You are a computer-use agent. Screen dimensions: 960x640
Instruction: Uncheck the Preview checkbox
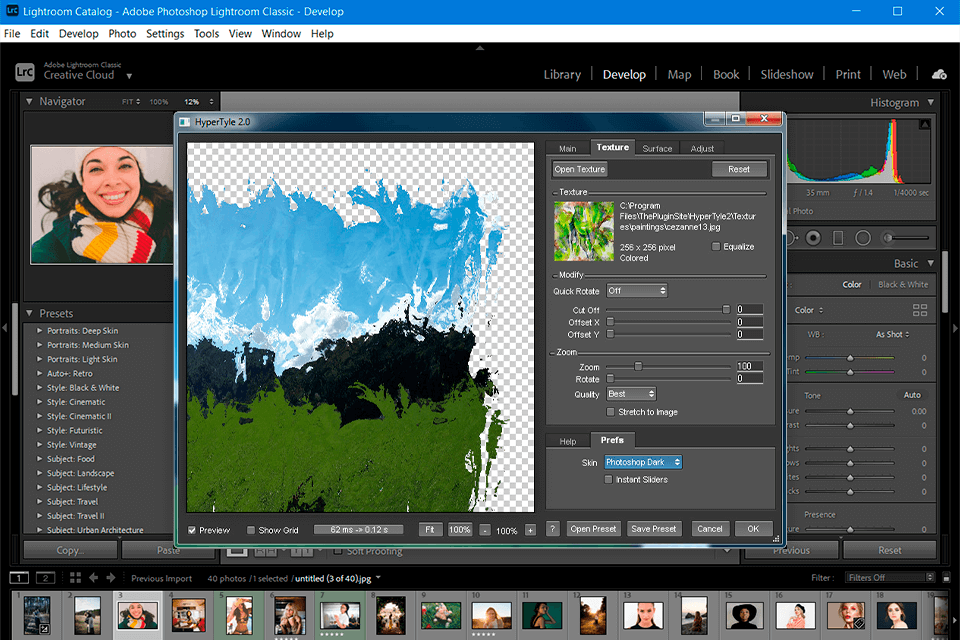pyautogui.click(x=192, y=530)
